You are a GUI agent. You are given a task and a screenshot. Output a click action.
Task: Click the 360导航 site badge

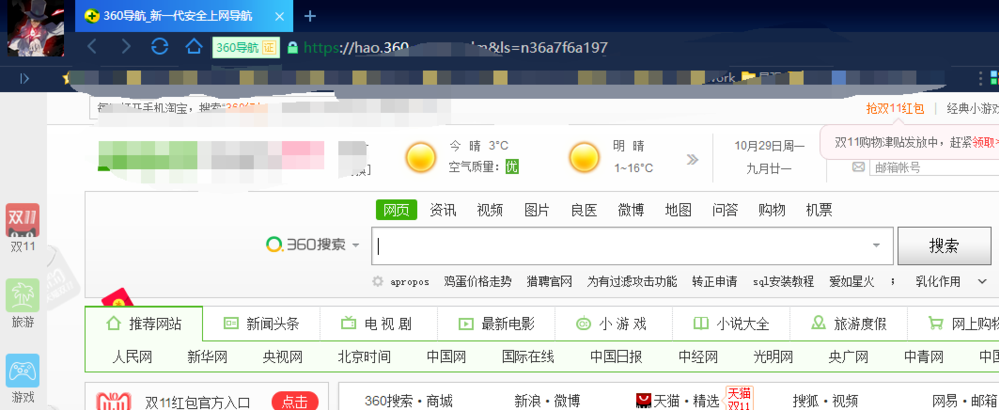(245, 47)
